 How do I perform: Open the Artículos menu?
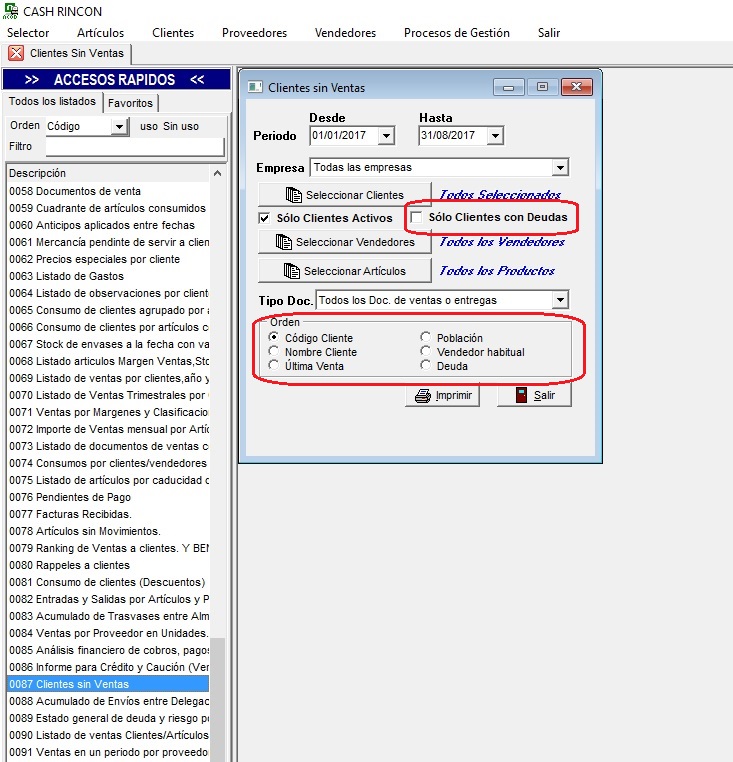[x=101, y=33]
